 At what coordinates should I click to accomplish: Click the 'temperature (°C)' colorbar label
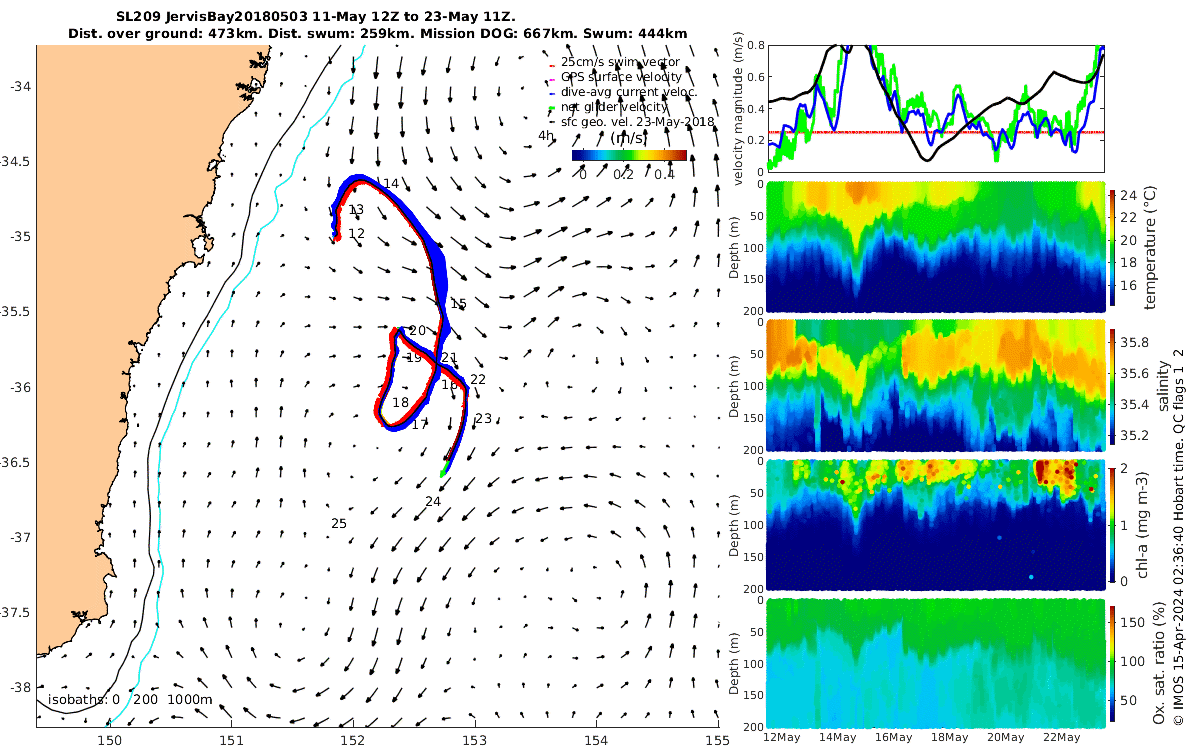click(1150, 246)
